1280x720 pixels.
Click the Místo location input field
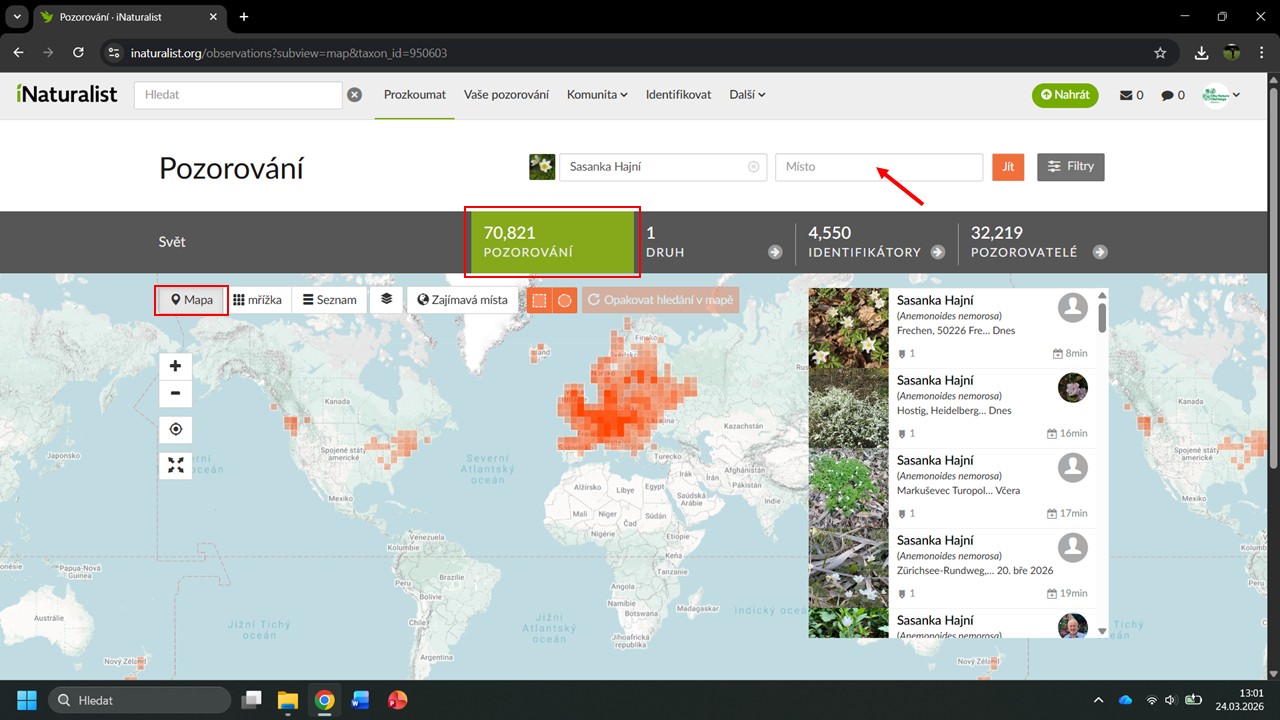[878, 167]
